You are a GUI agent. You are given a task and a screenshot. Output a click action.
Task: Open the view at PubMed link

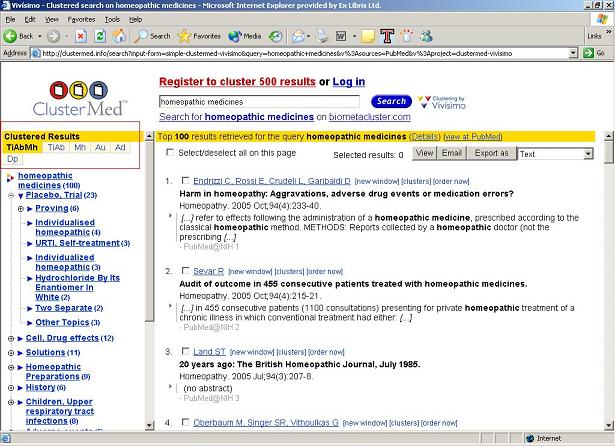tap(473, 137)
